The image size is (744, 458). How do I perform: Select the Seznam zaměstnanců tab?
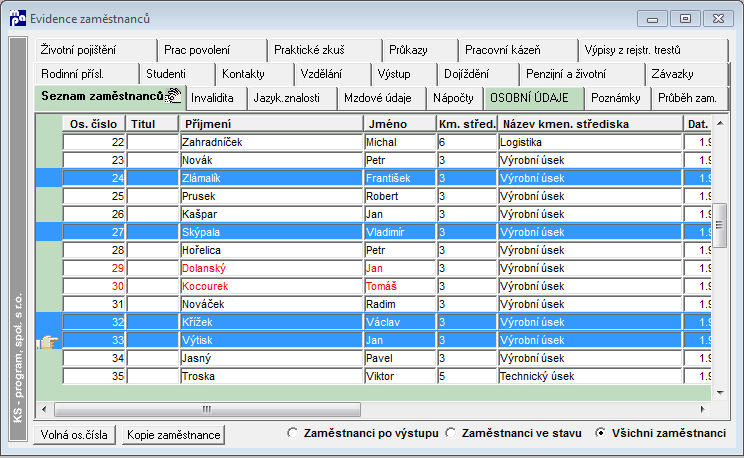click(x=110, y=97)
